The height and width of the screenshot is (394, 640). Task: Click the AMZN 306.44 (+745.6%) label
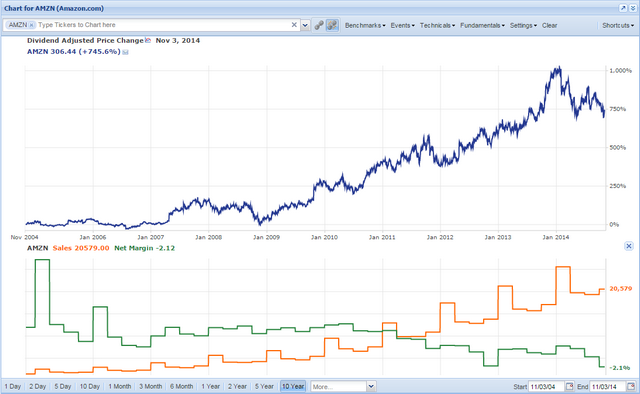[x=73, y=52]
